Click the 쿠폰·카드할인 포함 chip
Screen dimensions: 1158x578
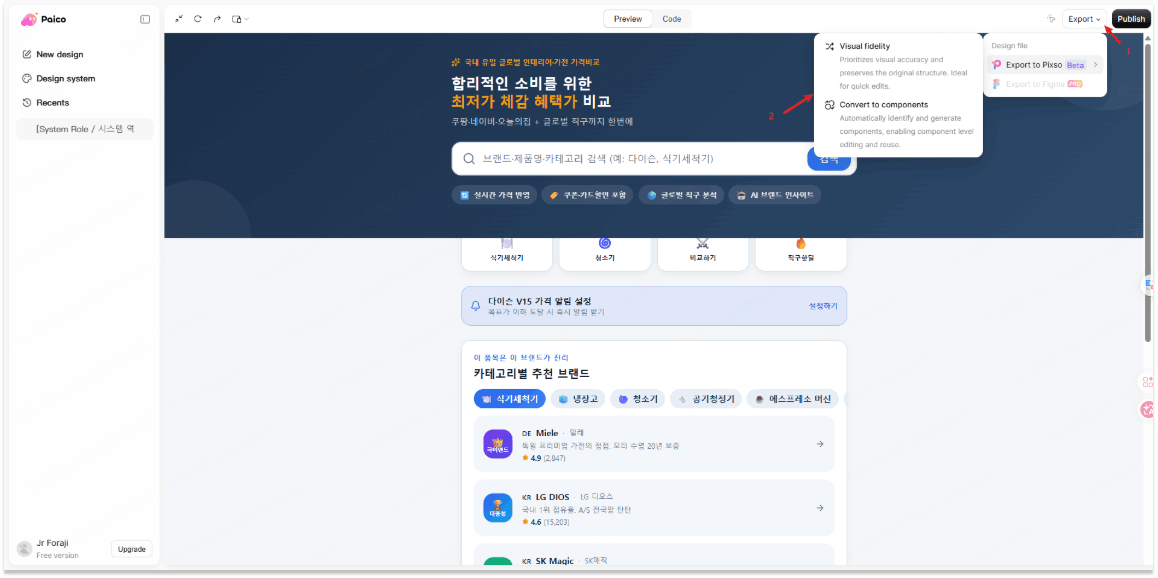587,195
